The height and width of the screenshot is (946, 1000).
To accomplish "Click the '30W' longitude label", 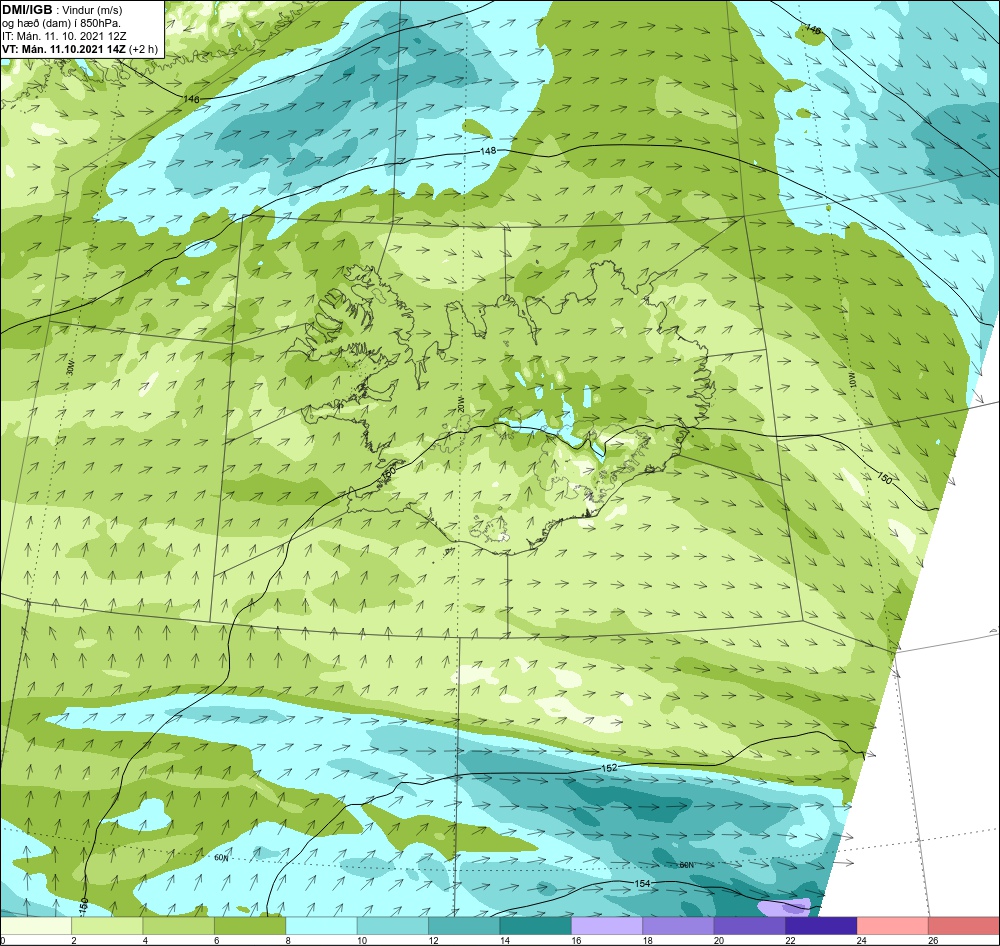I will (x=70, y=367).
